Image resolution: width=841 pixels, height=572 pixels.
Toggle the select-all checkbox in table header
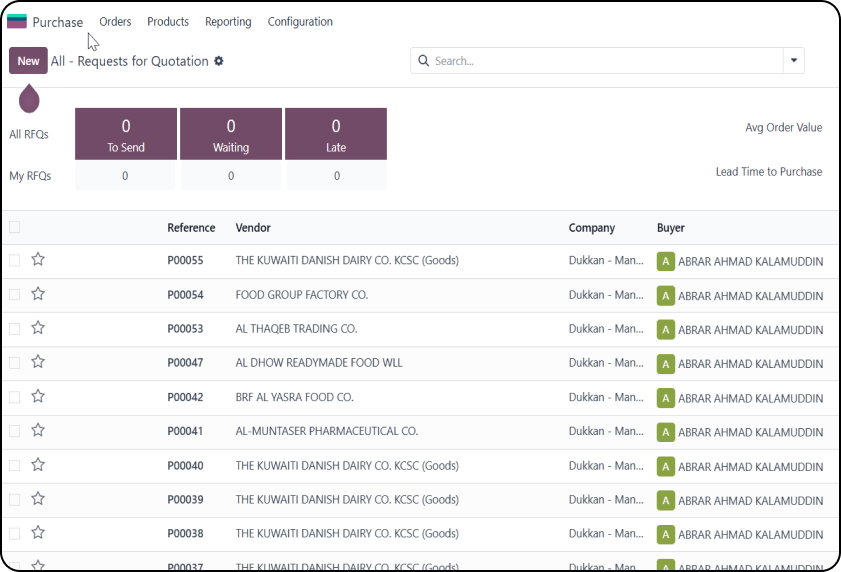pyautogui.click(x=14, y=227)
